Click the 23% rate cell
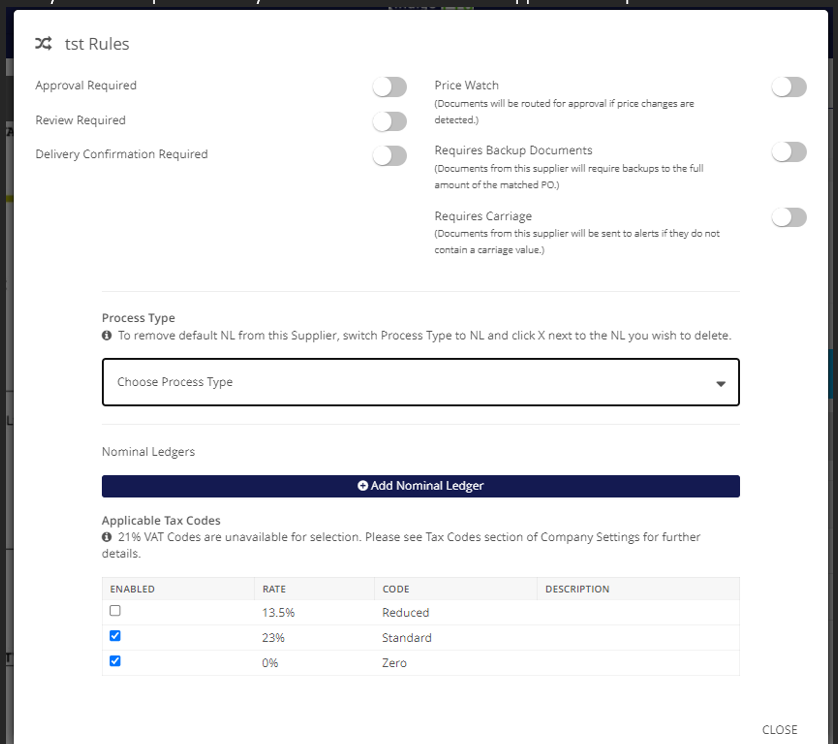Image resolution: width=838 pixels, height=744 pixels. 272,638
